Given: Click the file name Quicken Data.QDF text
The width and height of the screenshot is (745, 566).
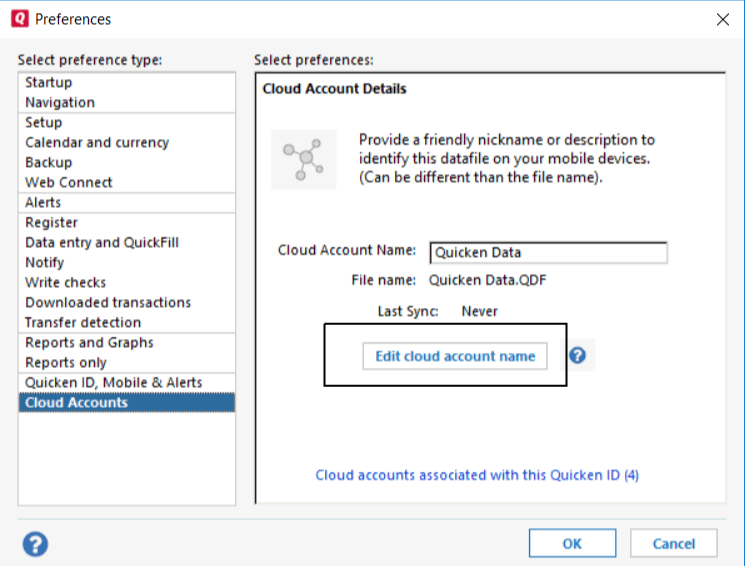Looking at the screenshot, I should click(487, 280).
